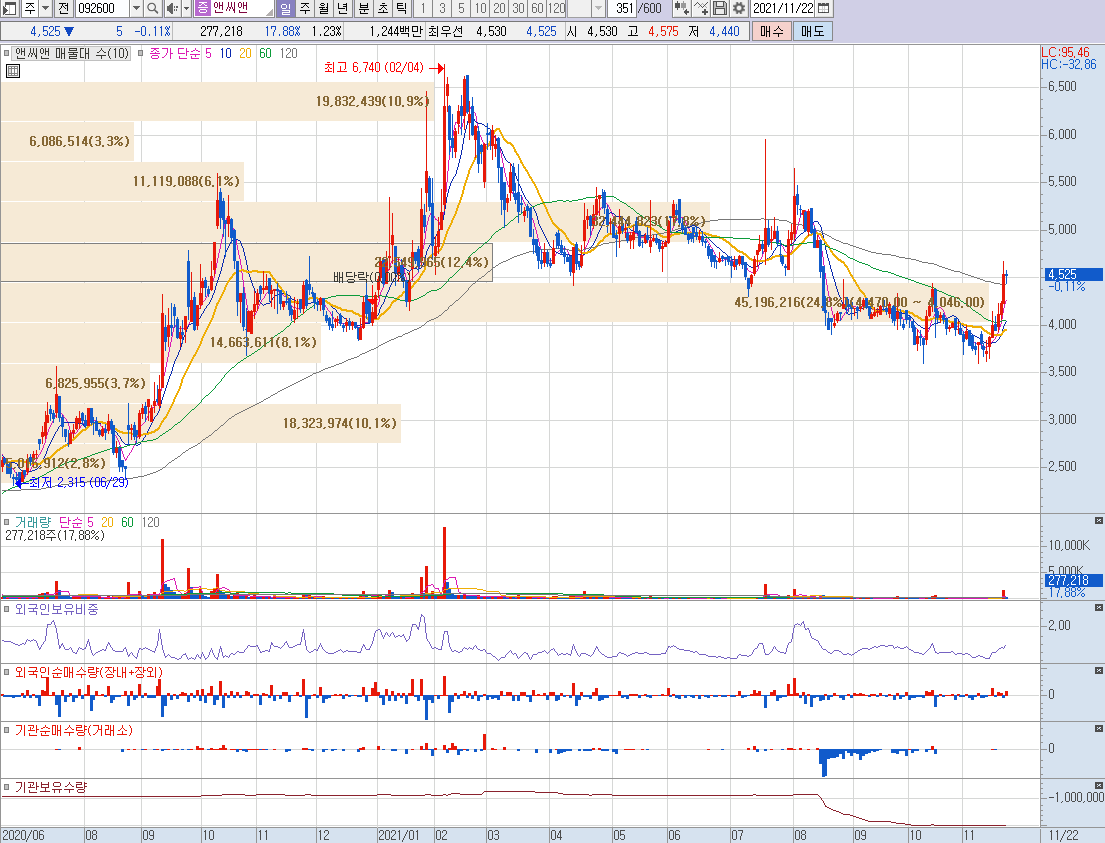Click the add line indicator icon

(x=700, y=8)
